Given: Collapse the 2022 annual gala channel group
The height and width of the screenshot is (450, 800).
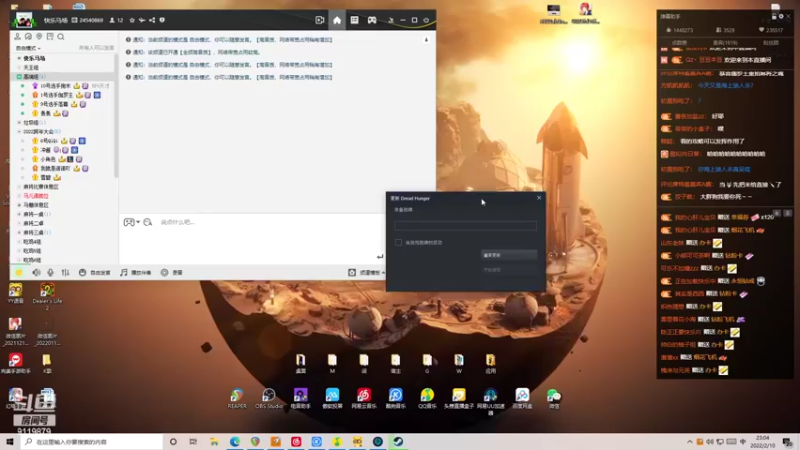Looking at the screenshot, I should [19, 132].
